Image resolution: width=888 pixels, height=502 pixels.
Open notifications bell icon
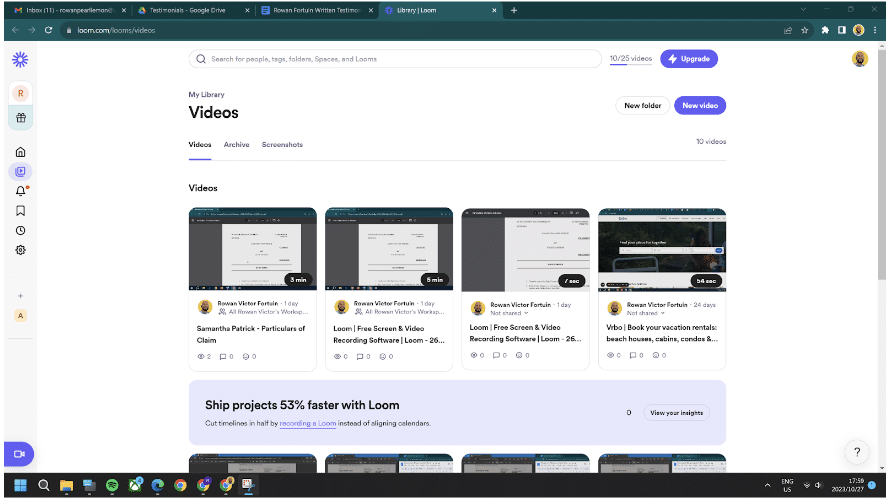(x=20, y=191)
